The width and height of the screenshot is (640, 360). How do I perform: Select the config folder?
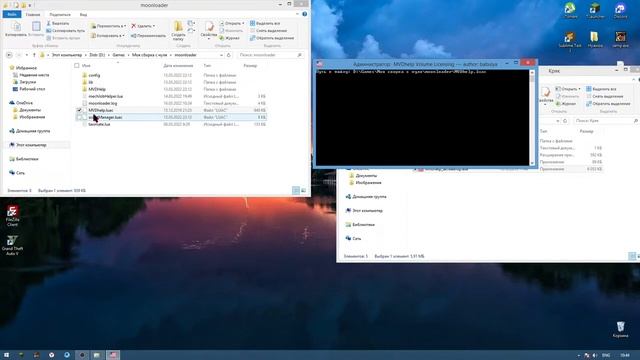coord(94,75)
